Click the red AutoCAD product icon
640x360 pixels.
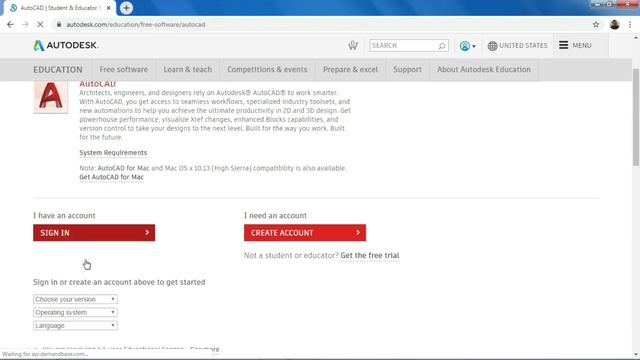click(x=51, y=97)
